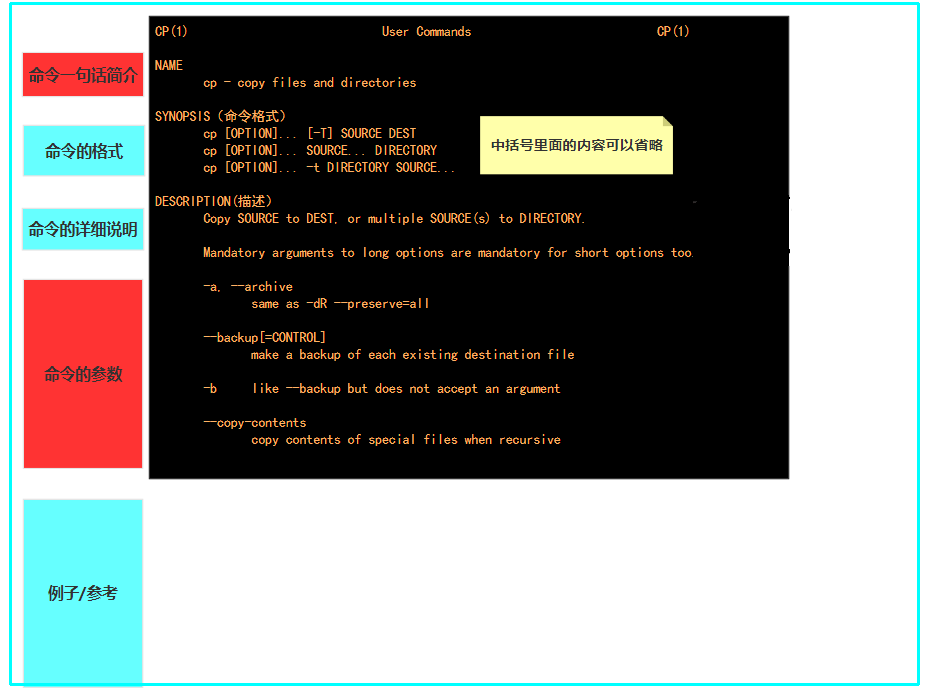
Task: Click 'same as -dR --preserve=all' text
Action: (340, 304)
